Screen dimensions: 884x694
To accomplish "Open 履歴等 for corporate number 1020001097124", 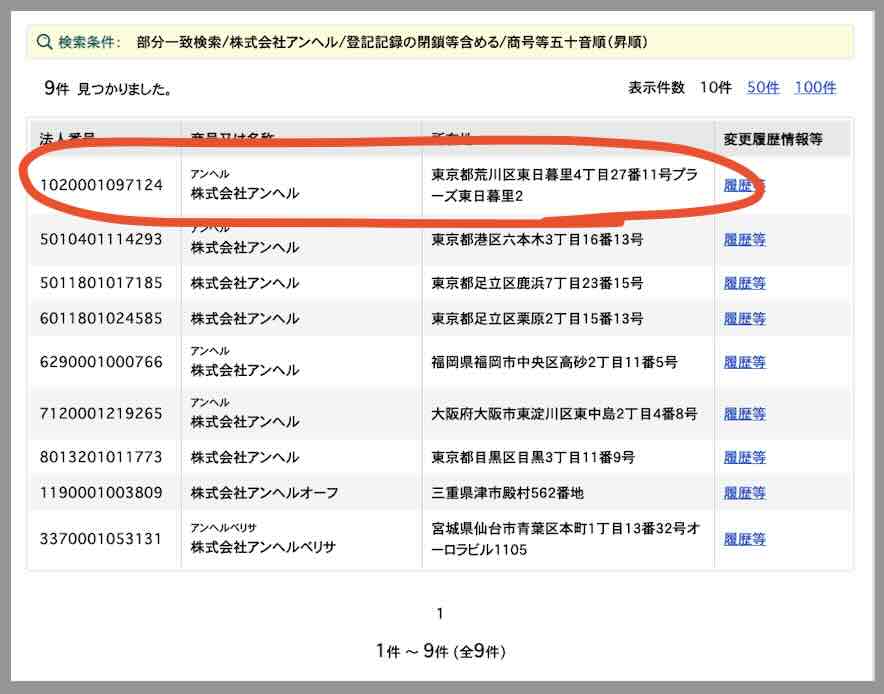I will coord(744,185).
